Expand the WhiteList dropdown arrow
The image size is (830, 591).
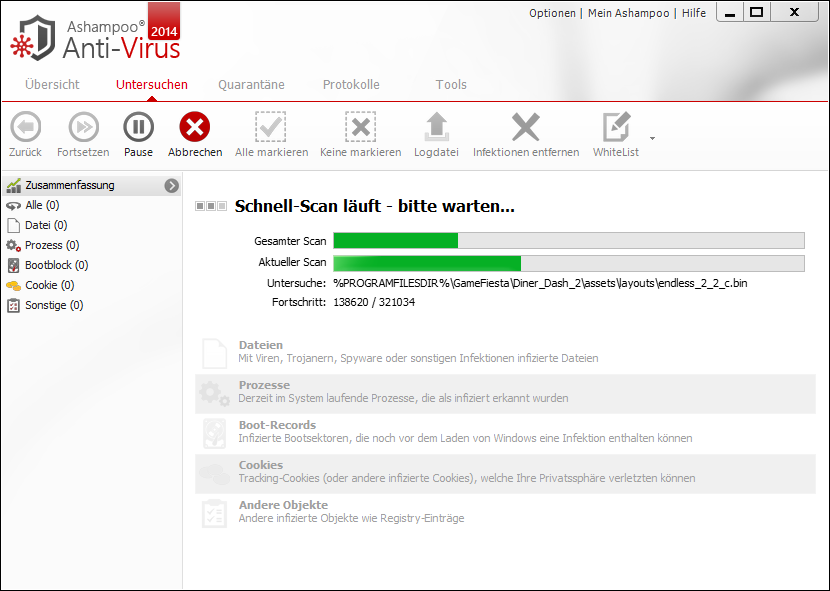click(x=653, y=138)
